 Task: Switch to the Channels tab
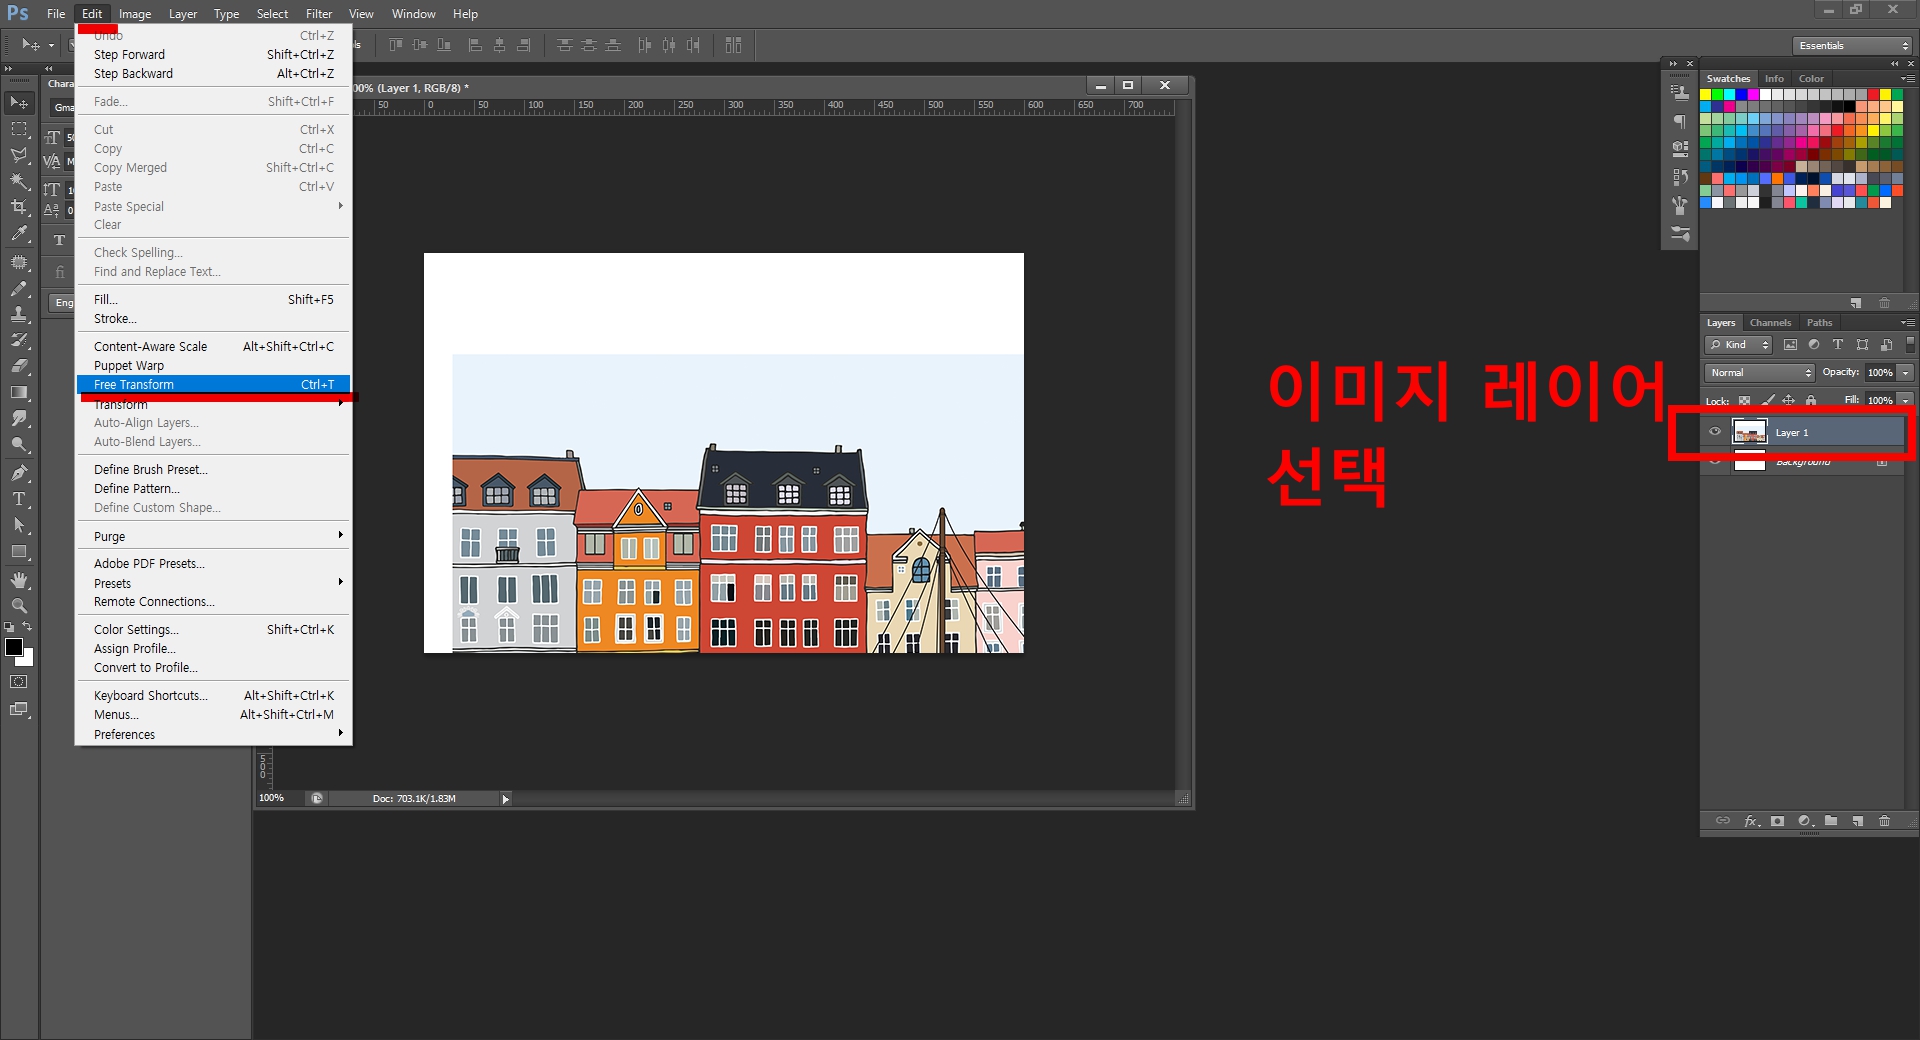pyautogui.click(x=1770, y=322)
